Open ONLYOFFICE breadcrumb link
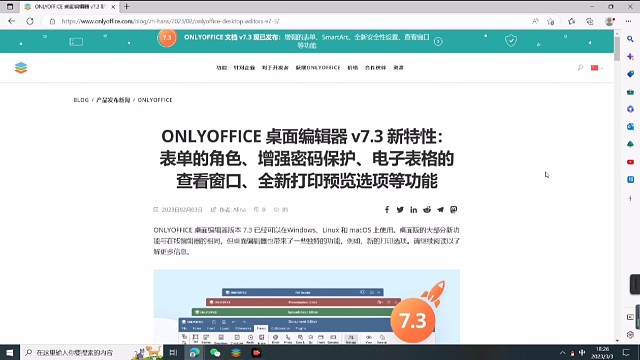This screenshot has height=360, width=640. click(x=155, y=100)
